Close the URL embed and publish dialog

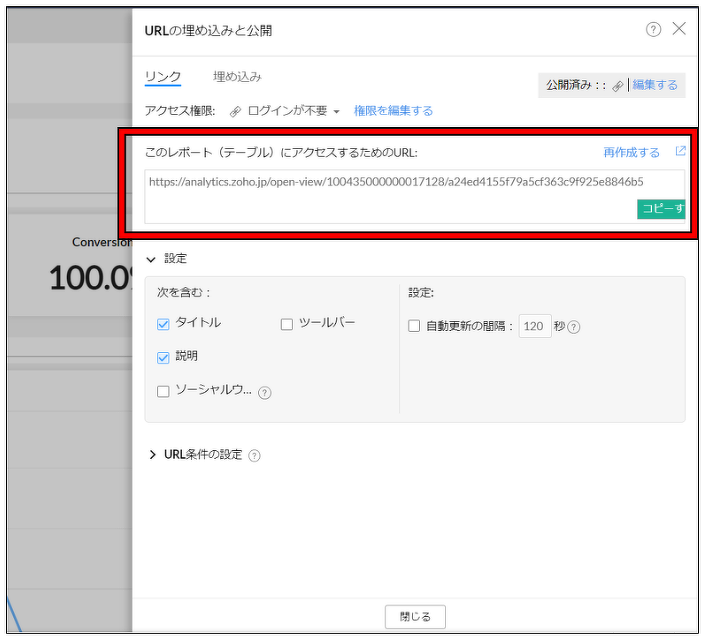[x=679, y=29]
